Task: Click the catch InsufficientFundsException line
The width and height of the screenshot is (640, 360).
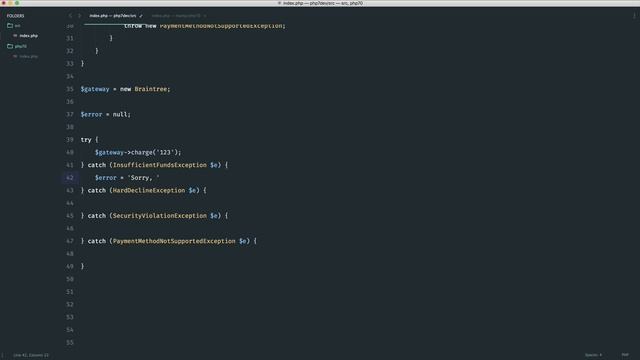Action: click(x=154, y=165)
